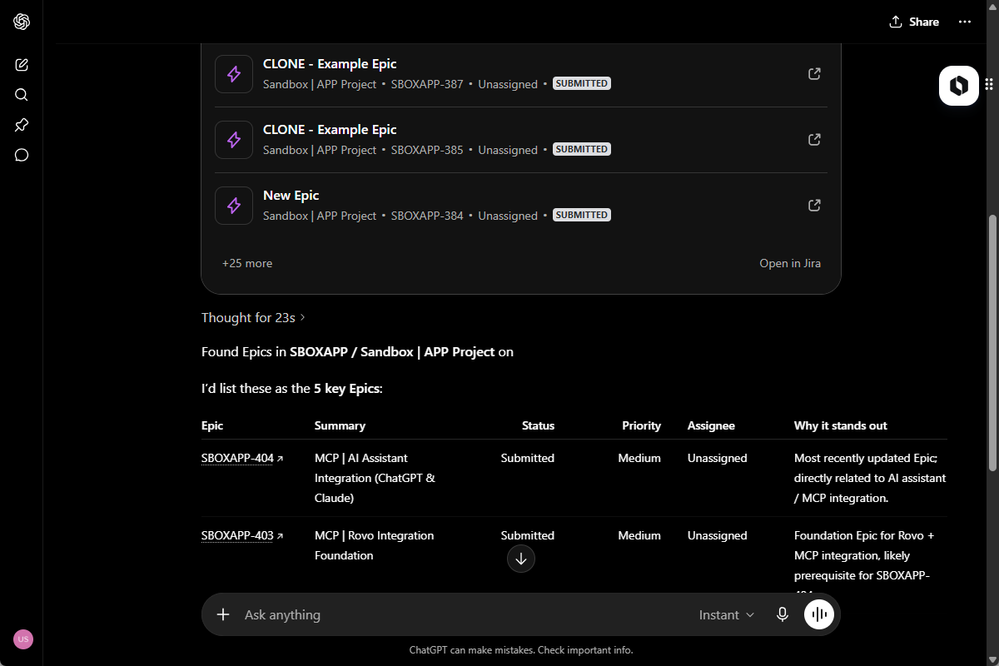Click the plus attach icon in the composer
The height and width of the screenshot is (666, 999).
(x=223, y=614)
